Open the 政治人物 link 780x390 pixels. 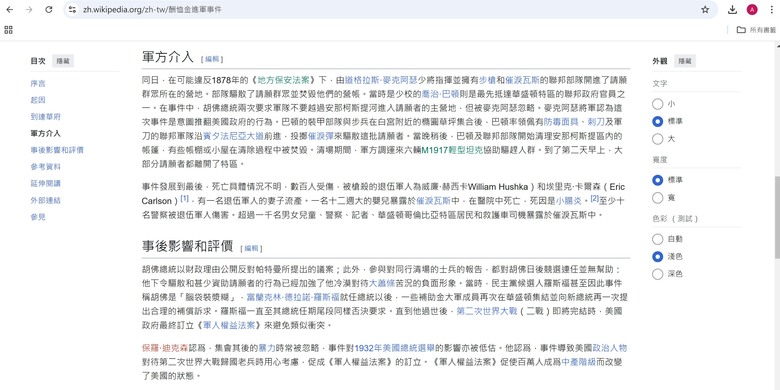(610, 348)
